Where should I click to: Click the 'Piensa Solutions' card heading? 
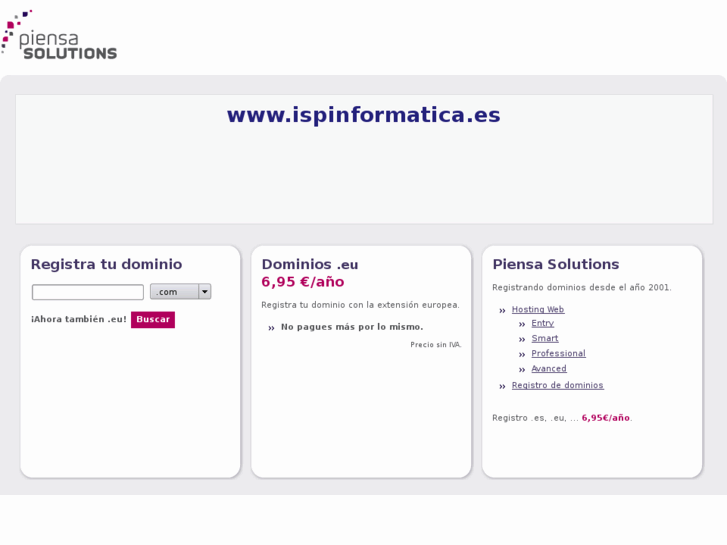tap(556, 264)
